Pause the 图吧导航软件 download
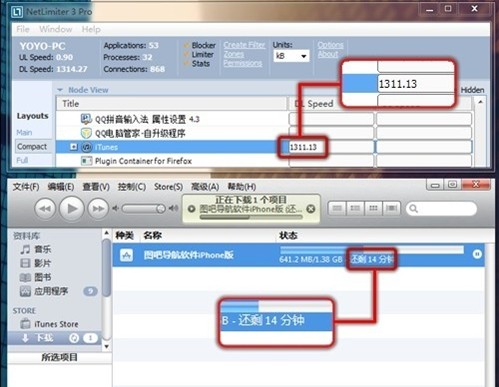The height and width of the screenshot is (387, 499). coord(477,254)
